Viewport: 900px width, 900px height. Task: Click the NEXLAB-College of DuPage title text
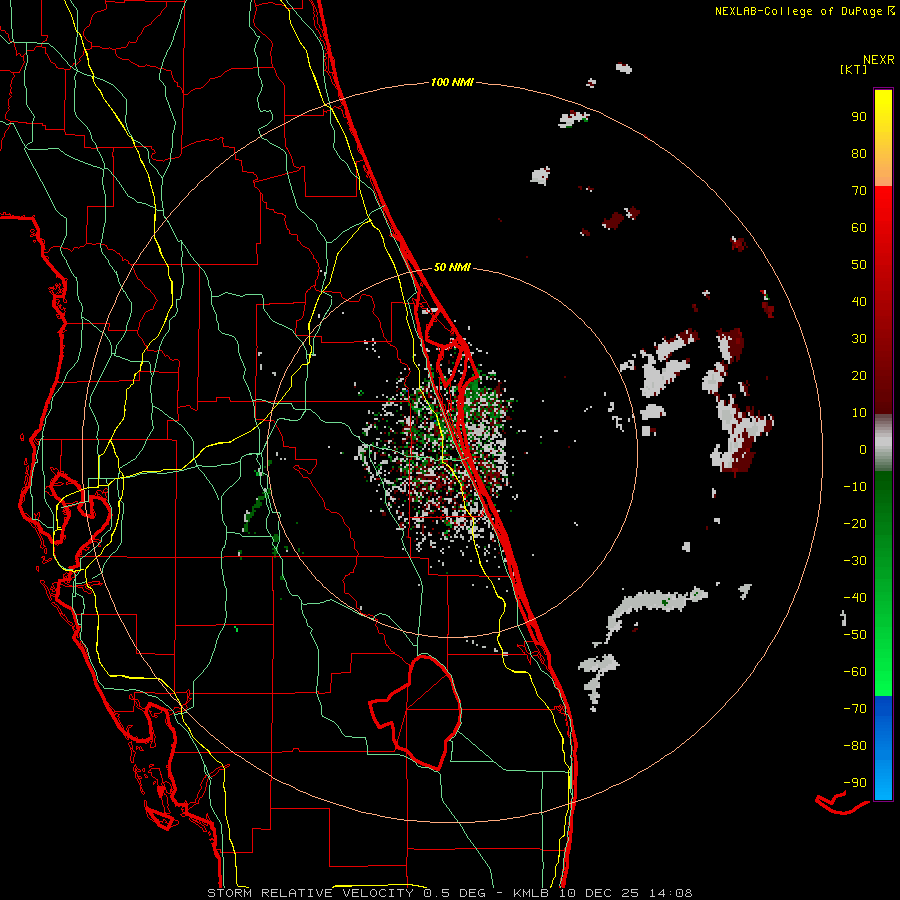pyautogui.click(x=804, y=11)
